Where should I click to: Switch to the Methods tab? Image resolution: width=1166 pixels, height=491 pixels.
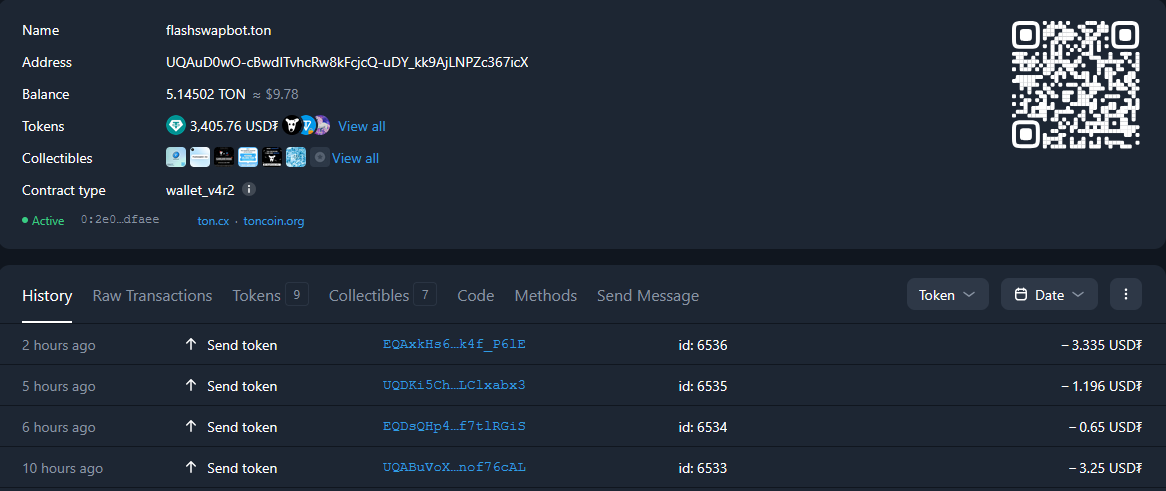click(x=546, y=295)
